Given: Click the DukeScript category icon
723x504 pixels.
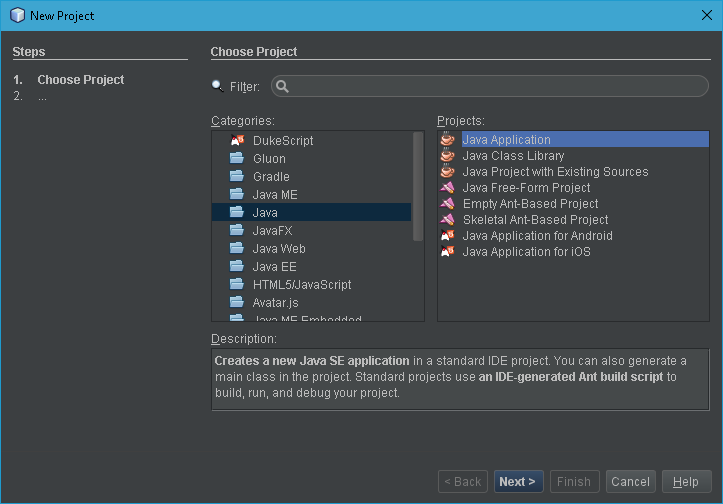Looking at the screenshot, I should point(237,140).
